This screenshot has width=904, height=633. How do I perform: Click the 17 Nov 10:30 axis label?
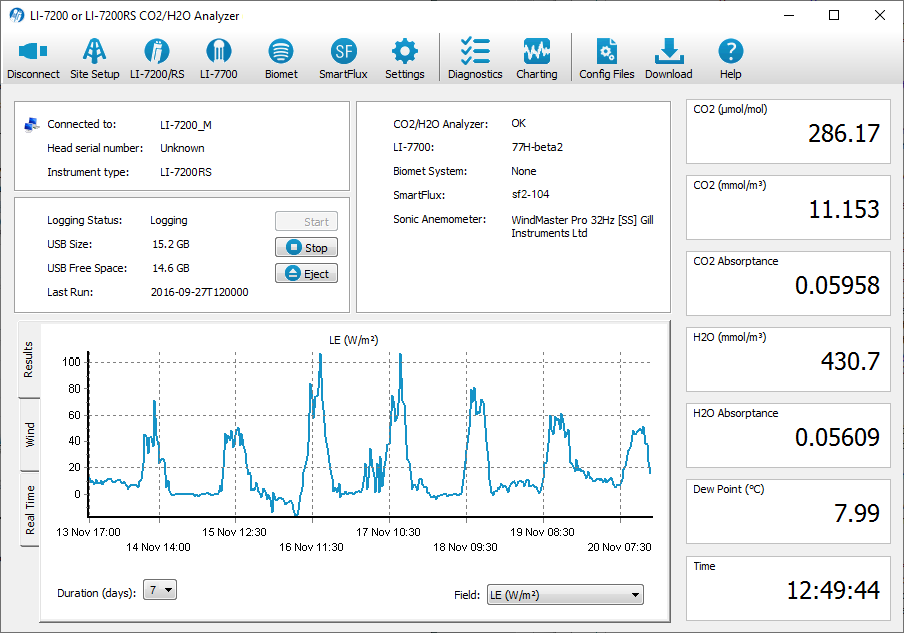388,532
